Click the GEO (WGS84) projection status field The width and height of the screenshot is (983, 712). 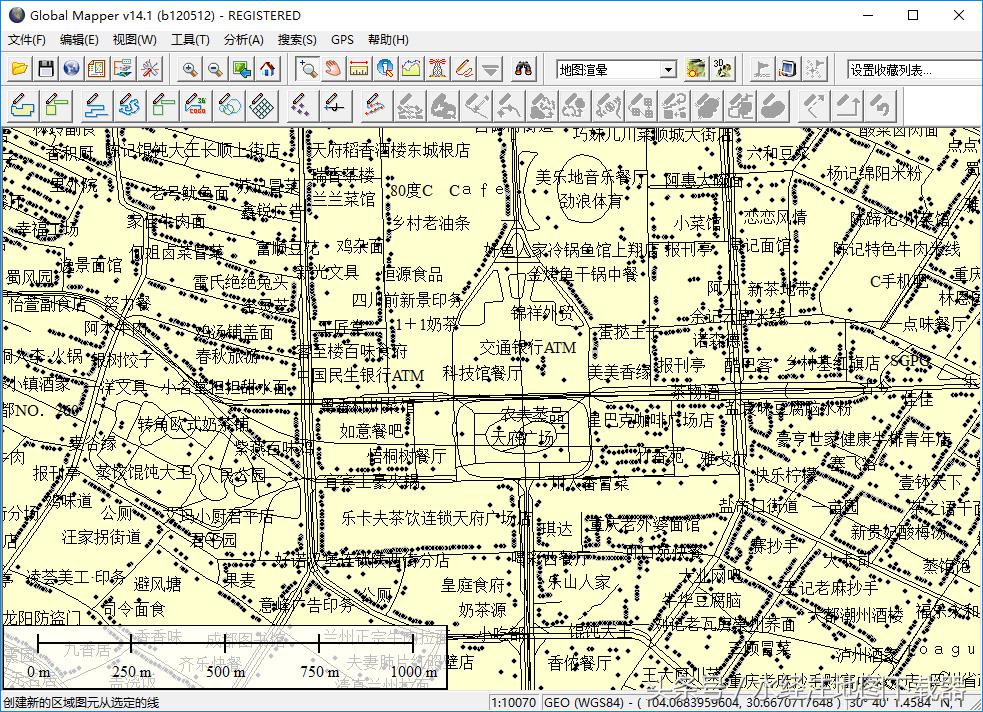tap(693, 703)
